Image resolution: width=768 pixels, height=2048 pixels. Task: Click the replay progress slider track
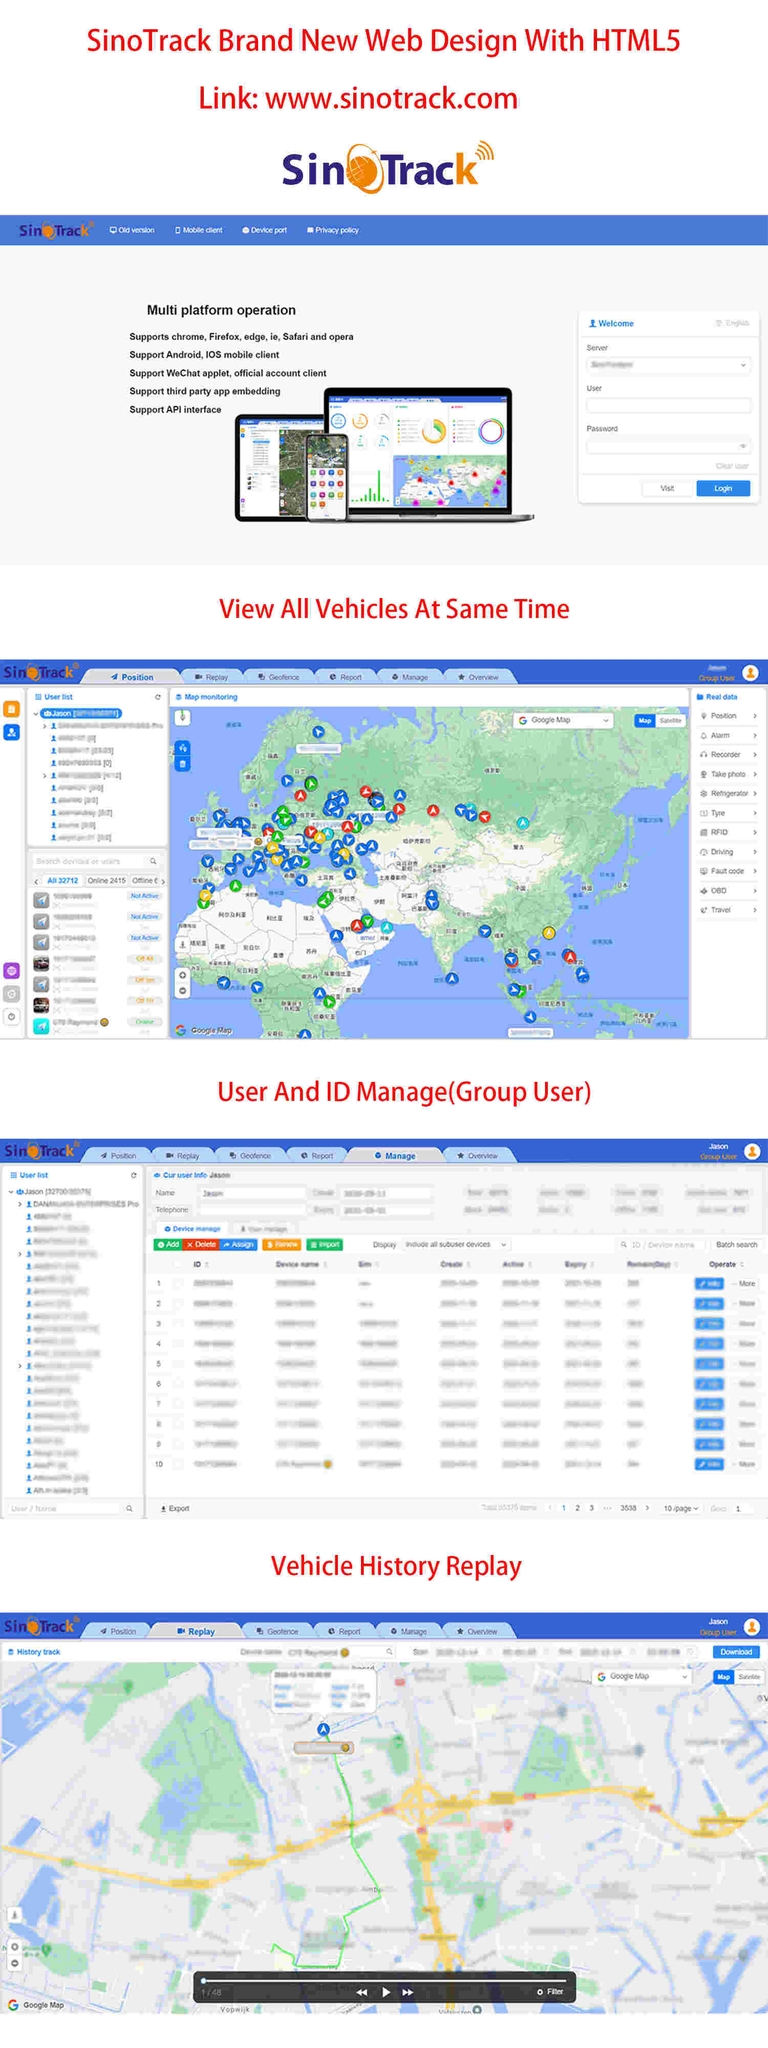pos(384,1980)
